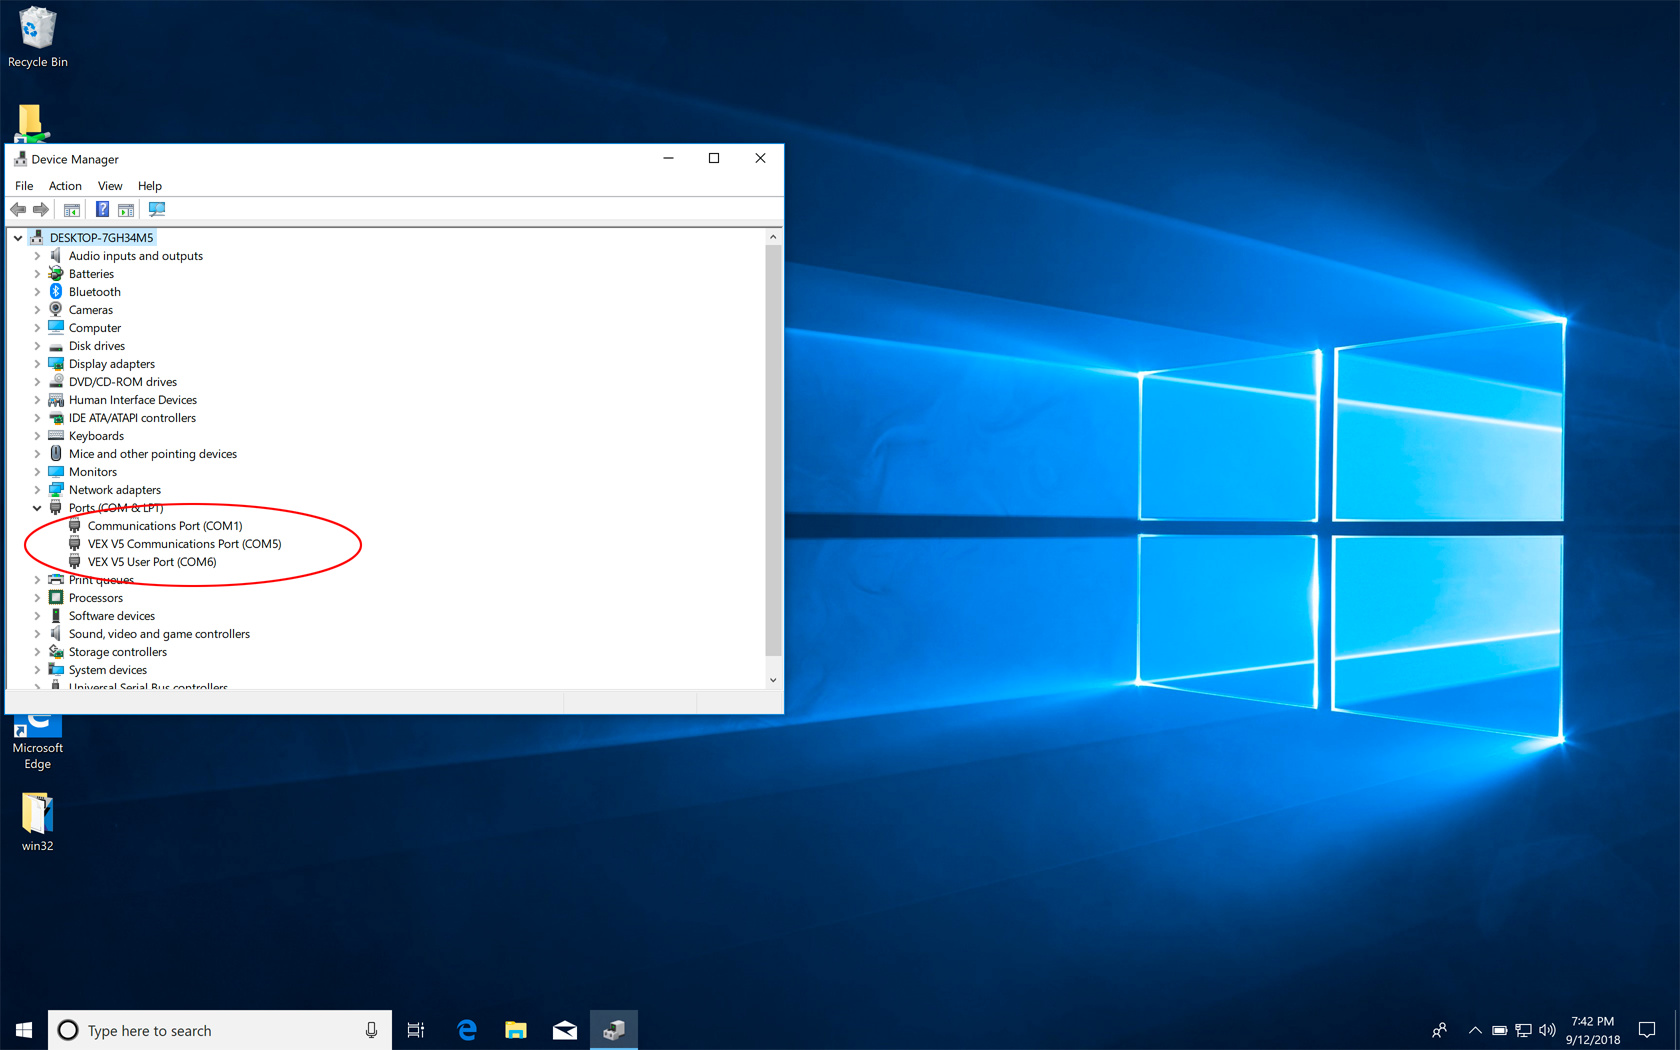This screenshot has height=1050, width=1680.
Task: Select the win32 folder on desktop
Action: click(x=37, y=822)
